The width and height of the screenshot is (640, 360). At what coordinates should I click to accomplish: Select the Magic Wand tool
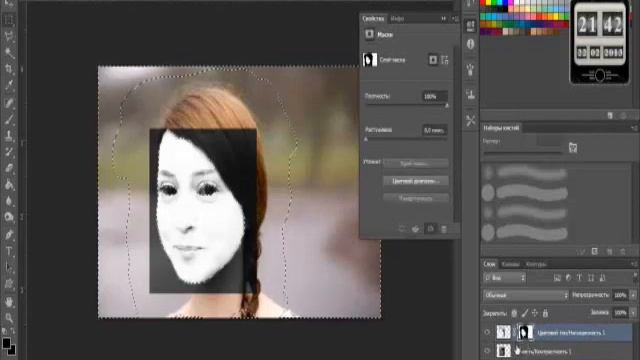tap(9, 52)
